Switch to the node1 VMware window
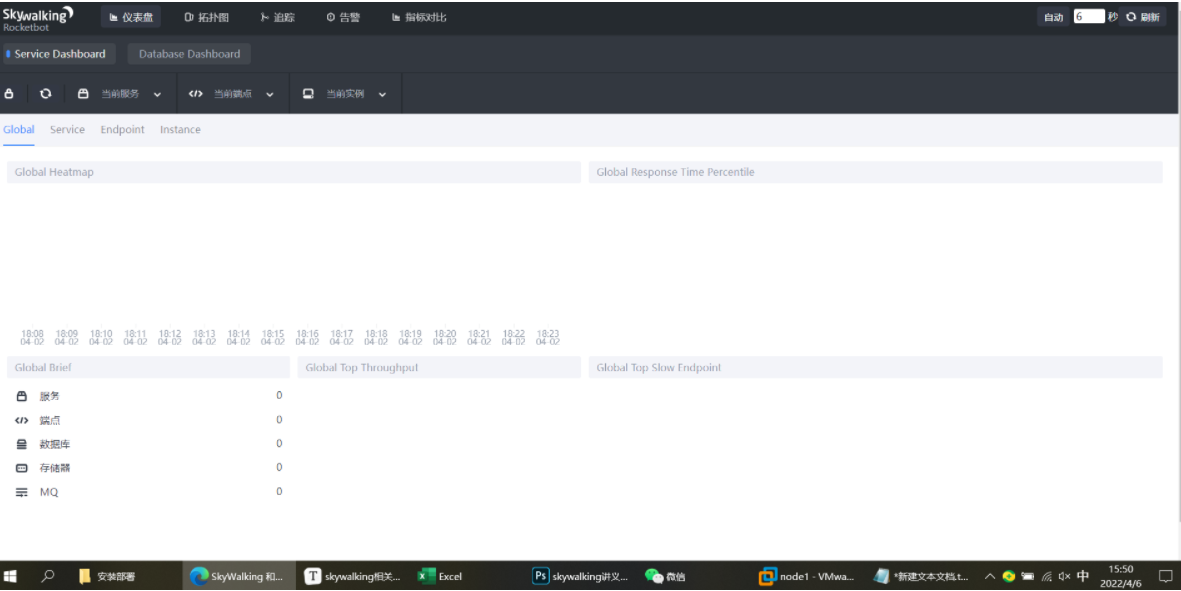 (807, 576)
